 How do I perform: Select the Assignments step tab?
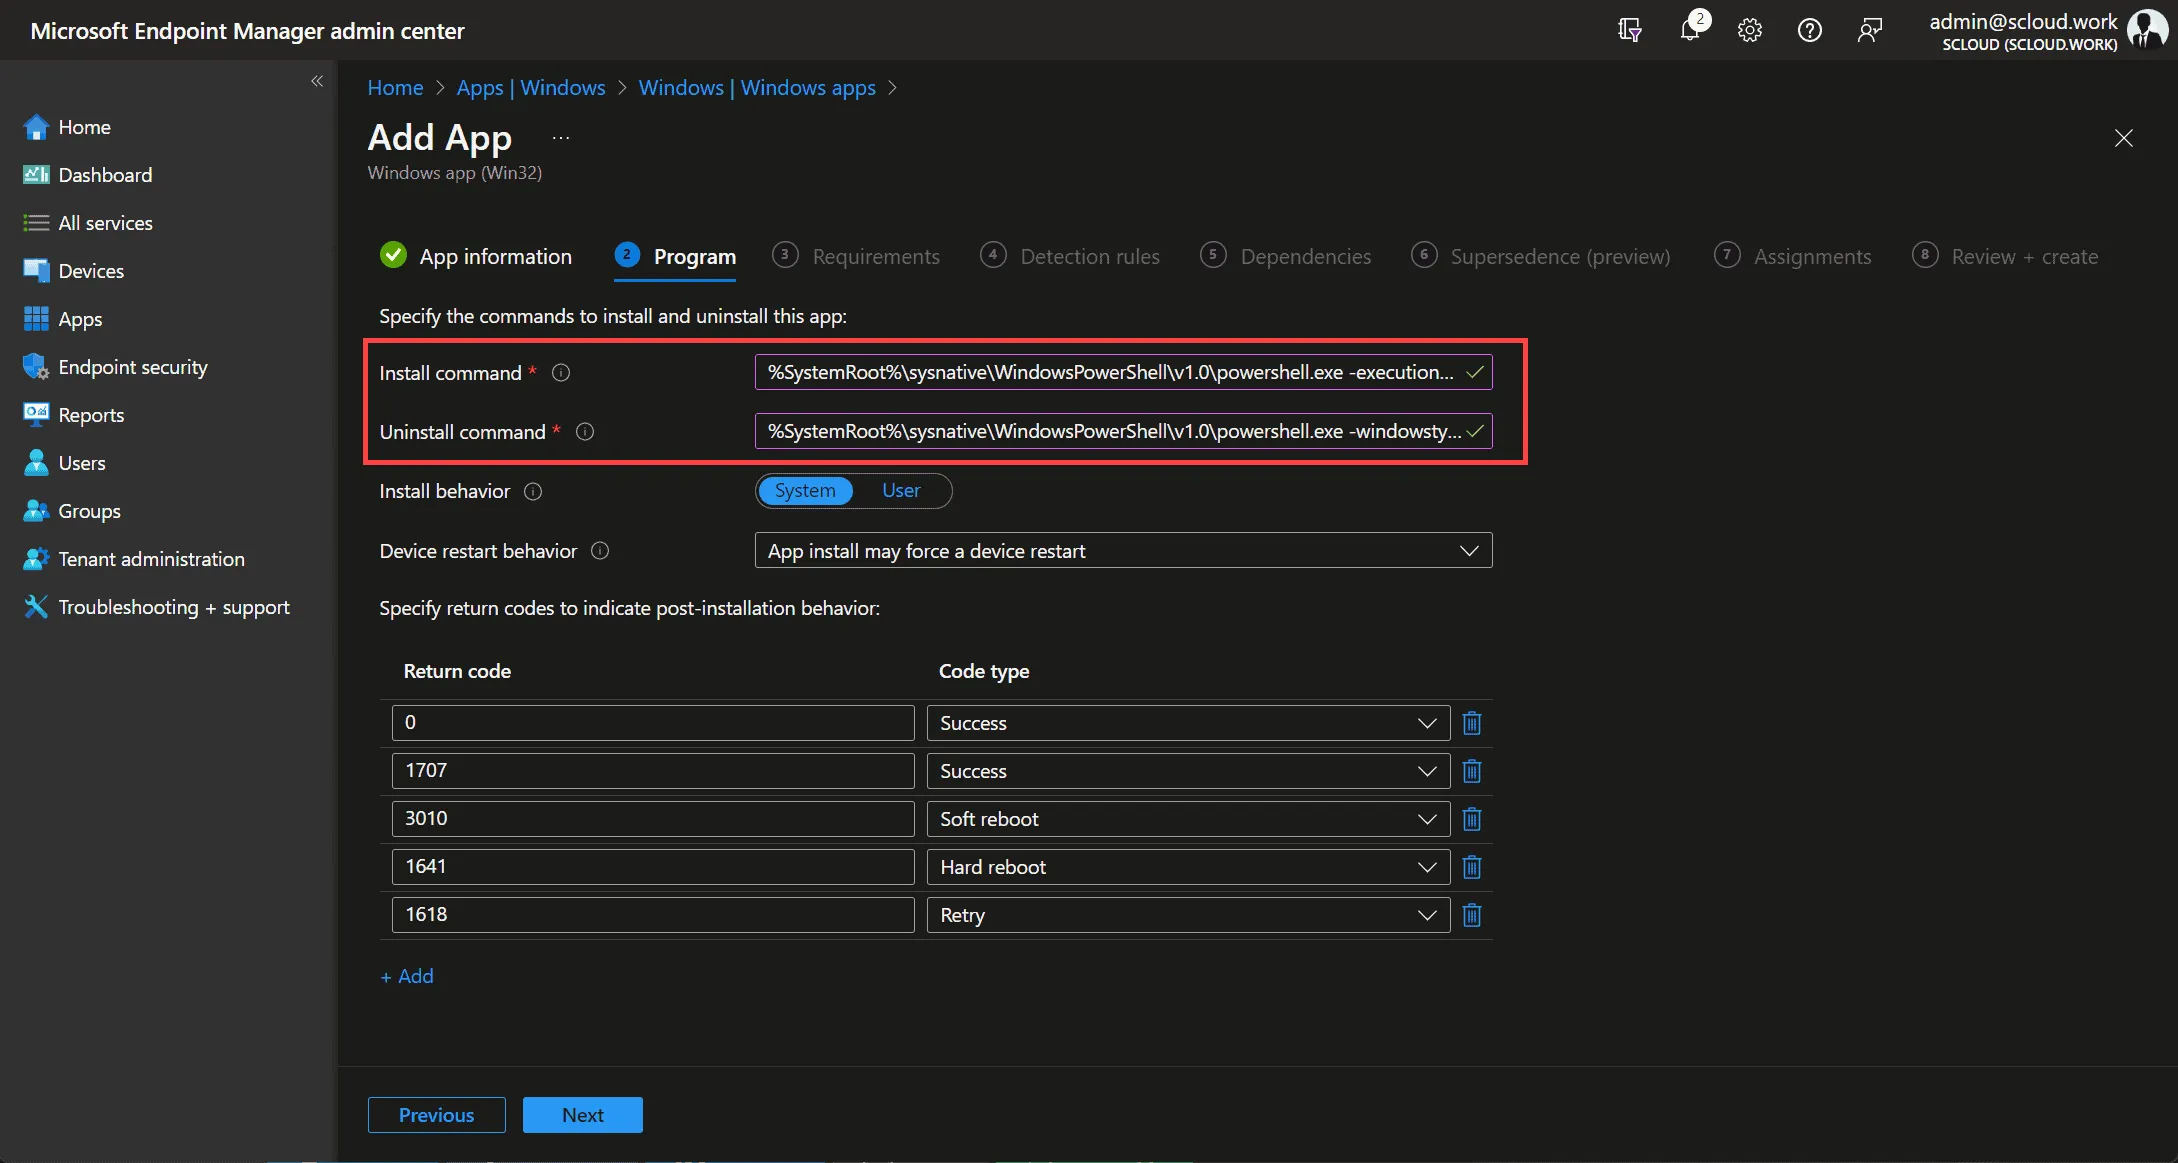click(1792, 256)
